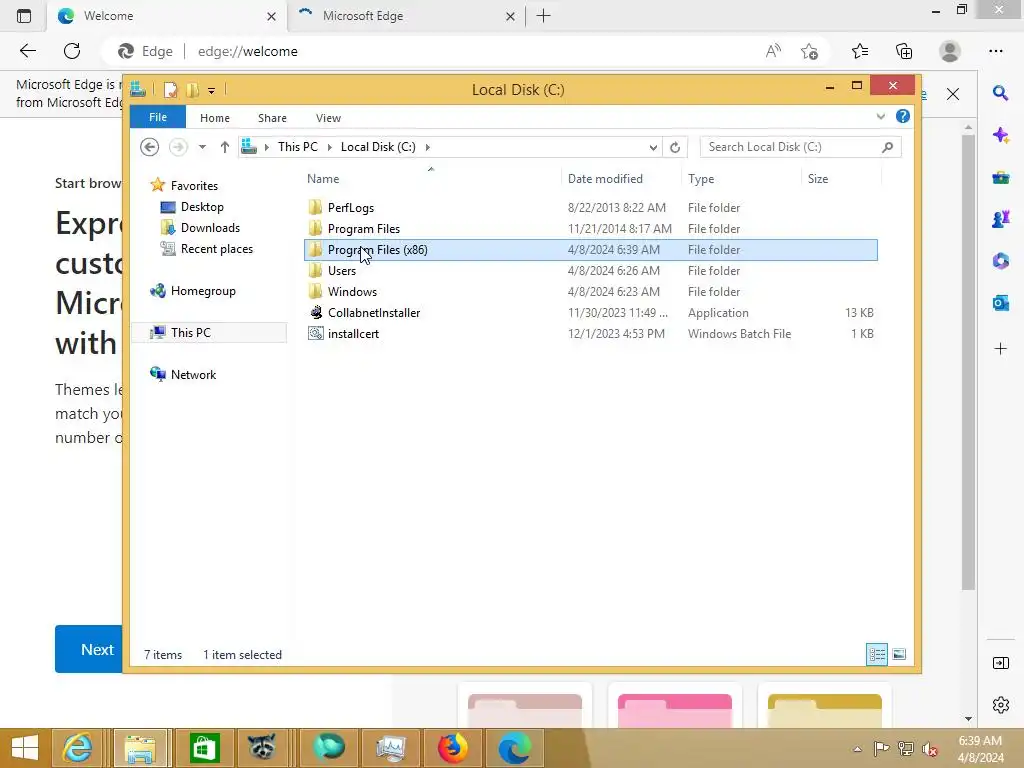Open the View ribbon tab
The height and width of the screenshot is (768, 1024).
pos(328,118)
